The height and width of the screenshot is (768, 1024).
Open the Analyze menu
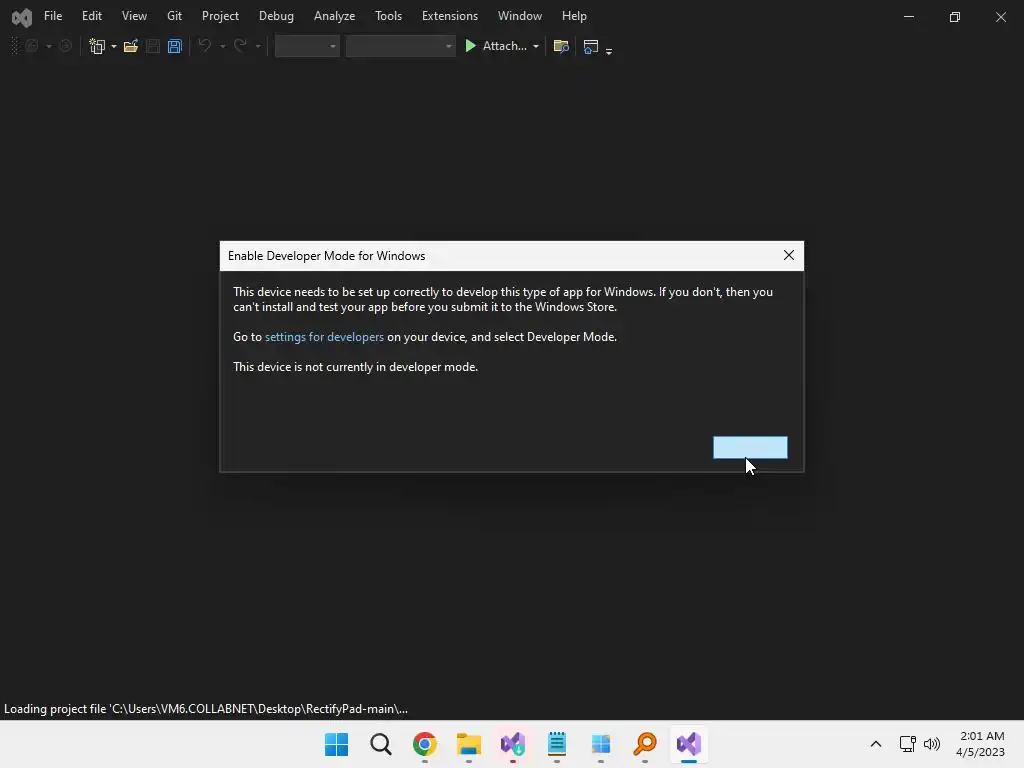pyautogui.click(x=334, y=16)
